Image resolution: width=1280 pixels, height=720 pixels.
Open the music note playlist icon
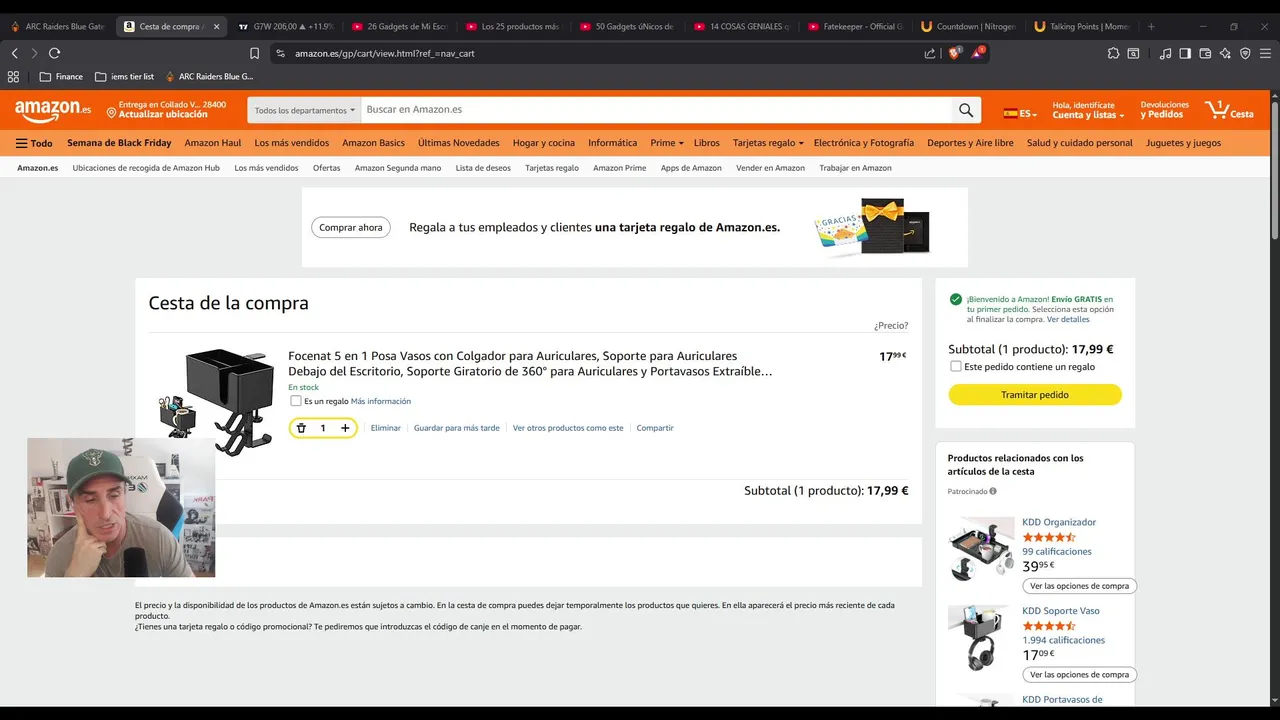(x=1165, y=53)
